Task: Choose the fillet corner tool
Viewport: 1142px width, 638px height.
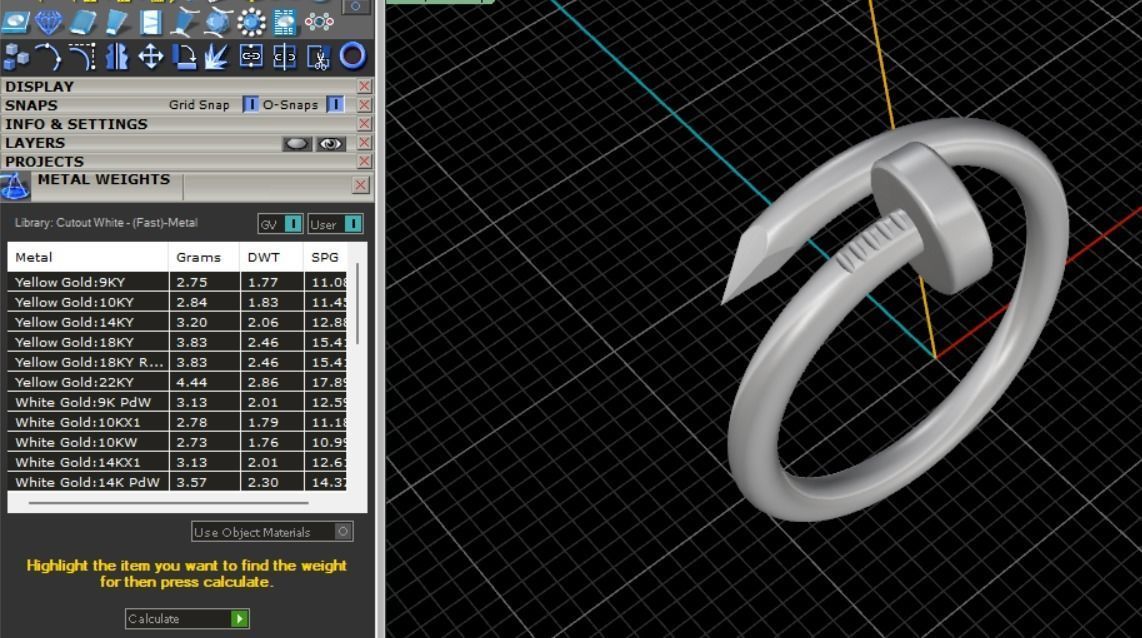Action: 82,56
